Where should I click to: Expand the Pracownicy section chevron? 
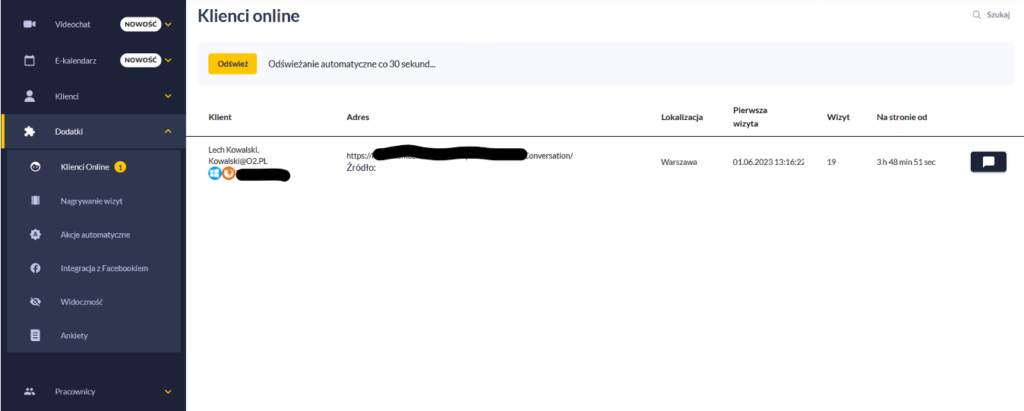click(x=168, y=392)
